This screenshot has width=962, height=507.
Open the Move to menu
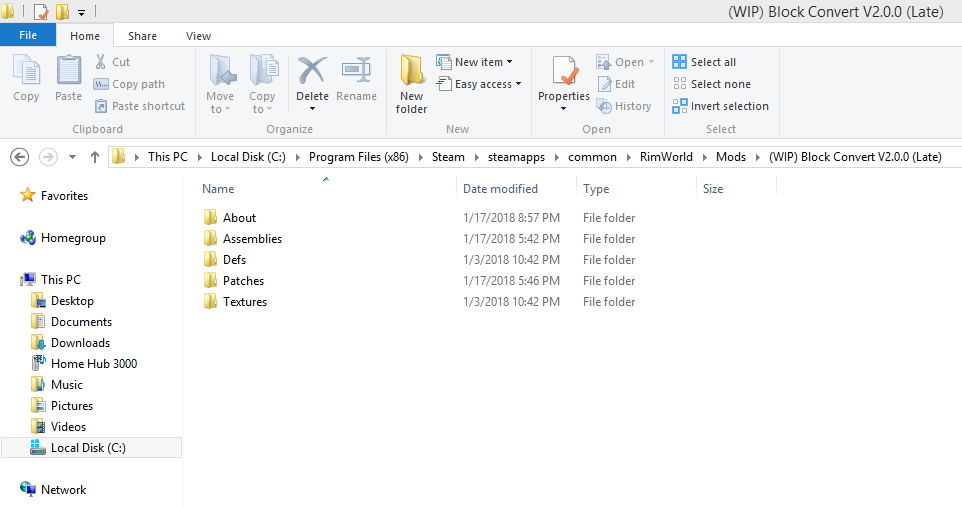[x=220, y=84]
